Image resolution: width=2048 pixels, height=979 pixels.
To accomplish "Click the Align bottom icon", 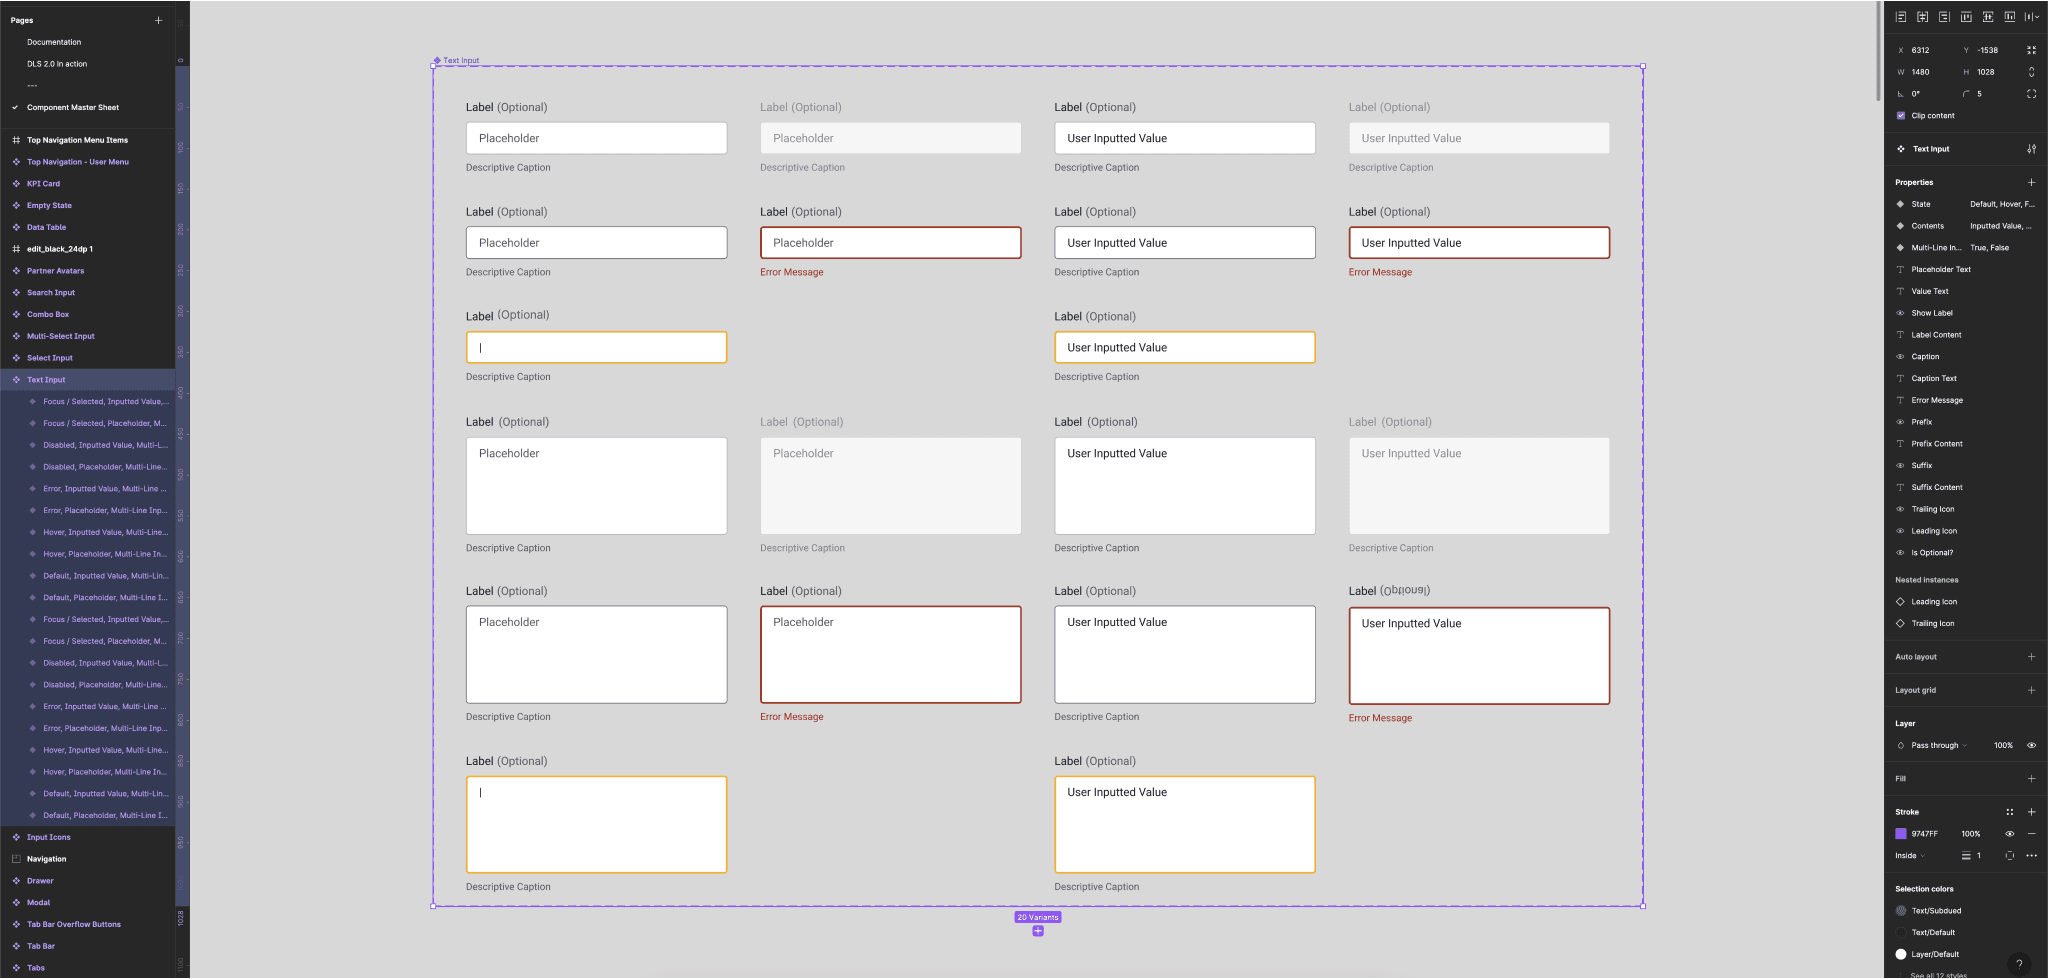I will [2009, 17].
